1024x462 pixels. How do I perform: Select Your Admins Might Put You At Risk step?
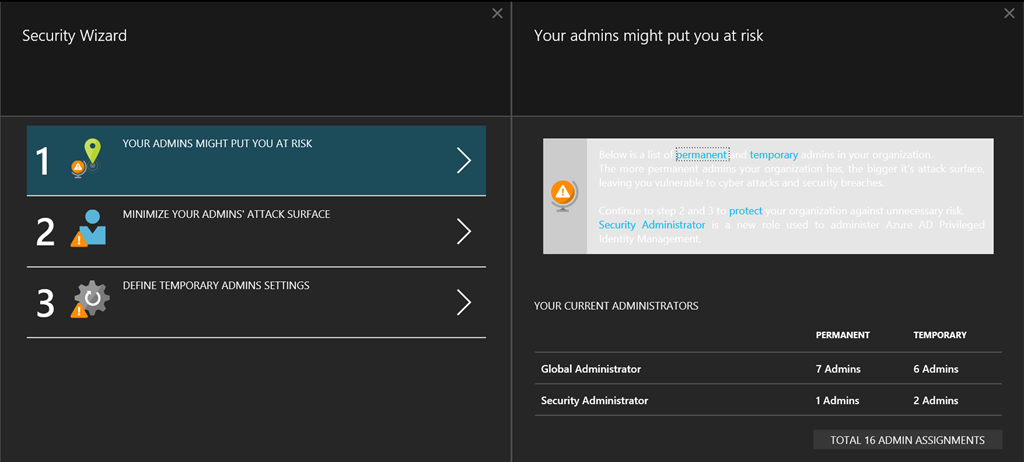(x=217, y=144)
